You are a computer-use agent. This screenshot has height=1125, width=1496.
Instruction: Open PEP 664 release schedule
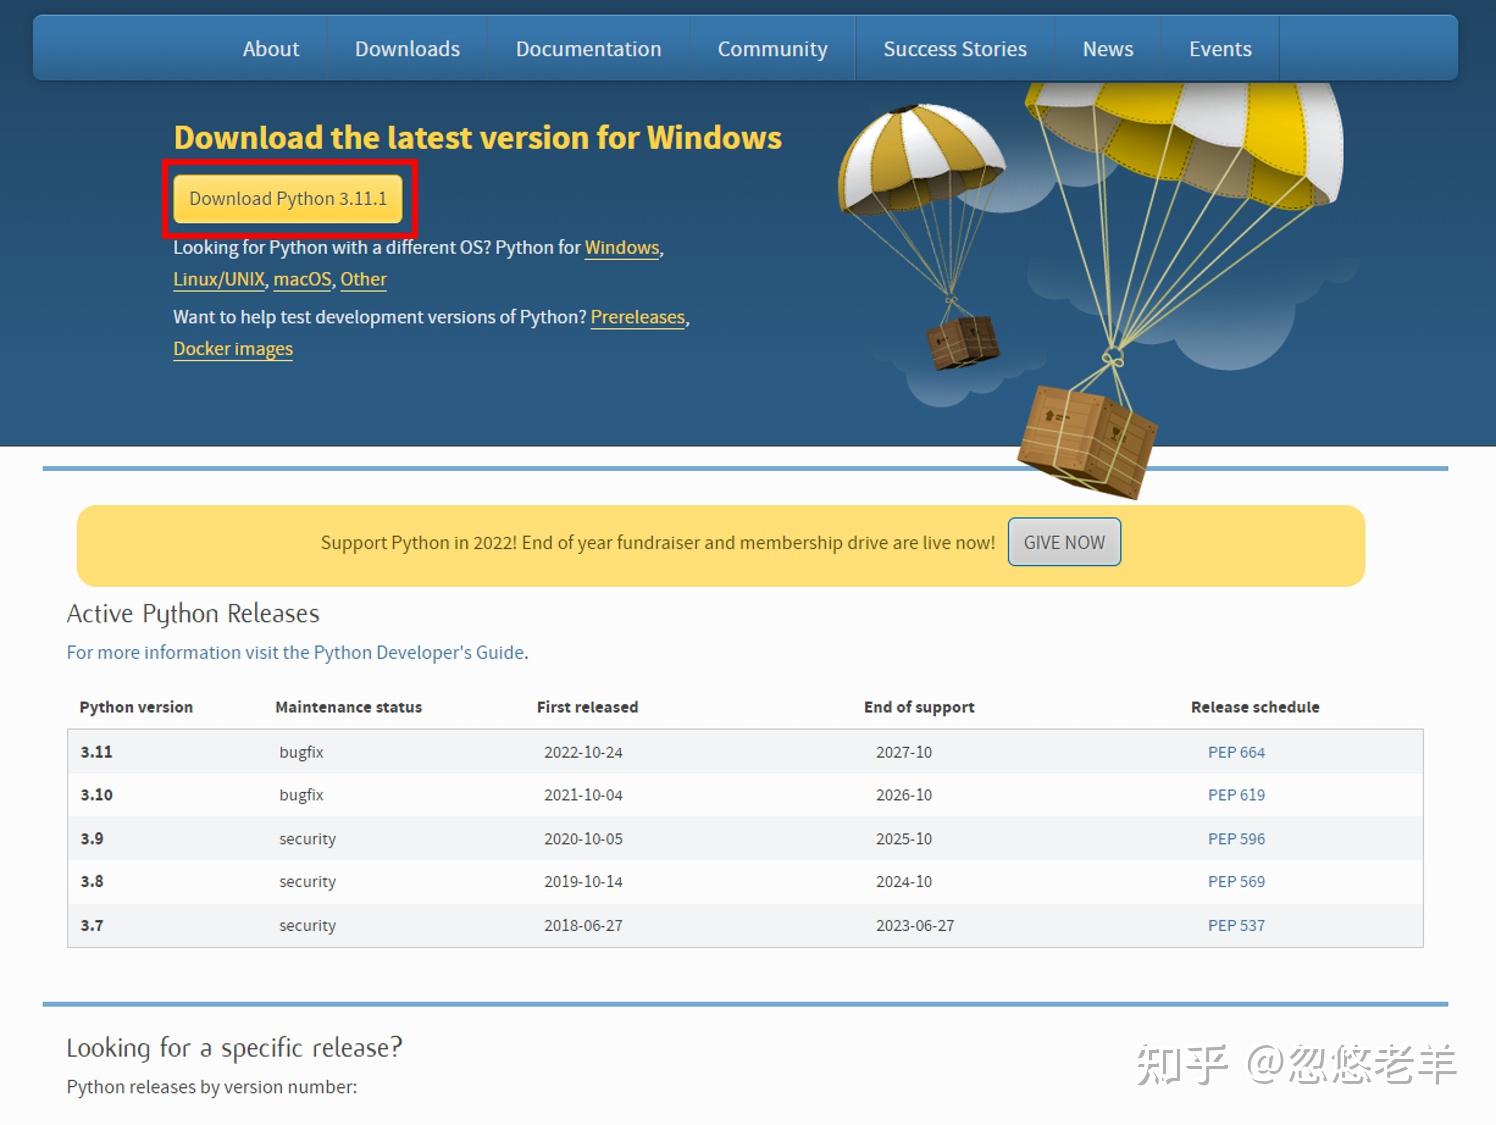1236,752
